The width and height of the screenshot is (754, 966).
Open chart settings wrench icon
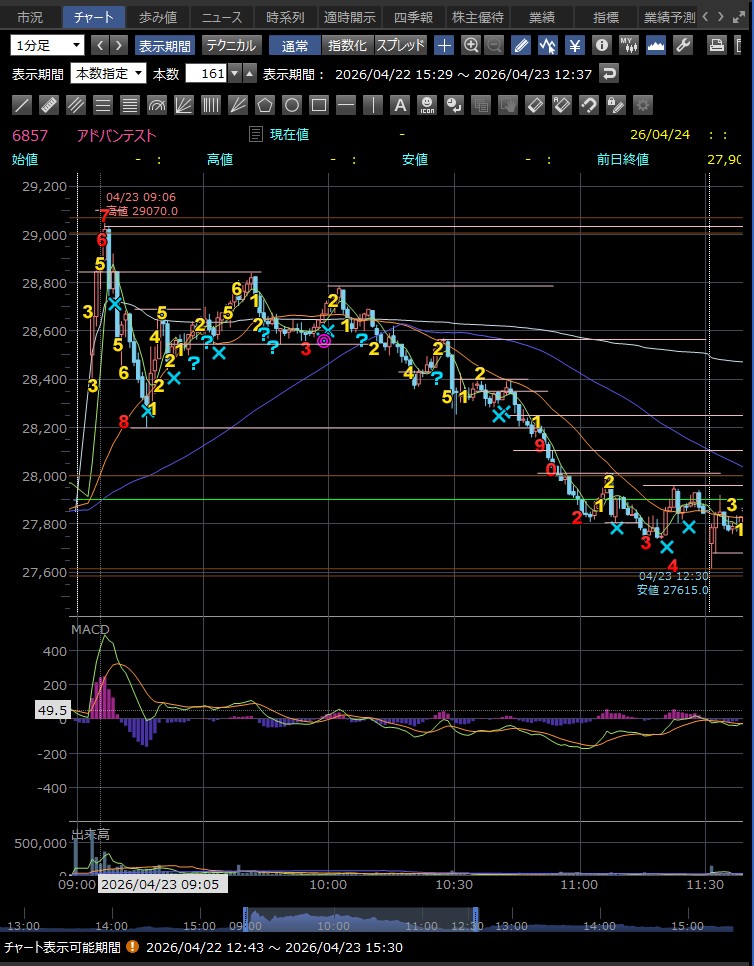pyautogui.click(x=683, y=45)
